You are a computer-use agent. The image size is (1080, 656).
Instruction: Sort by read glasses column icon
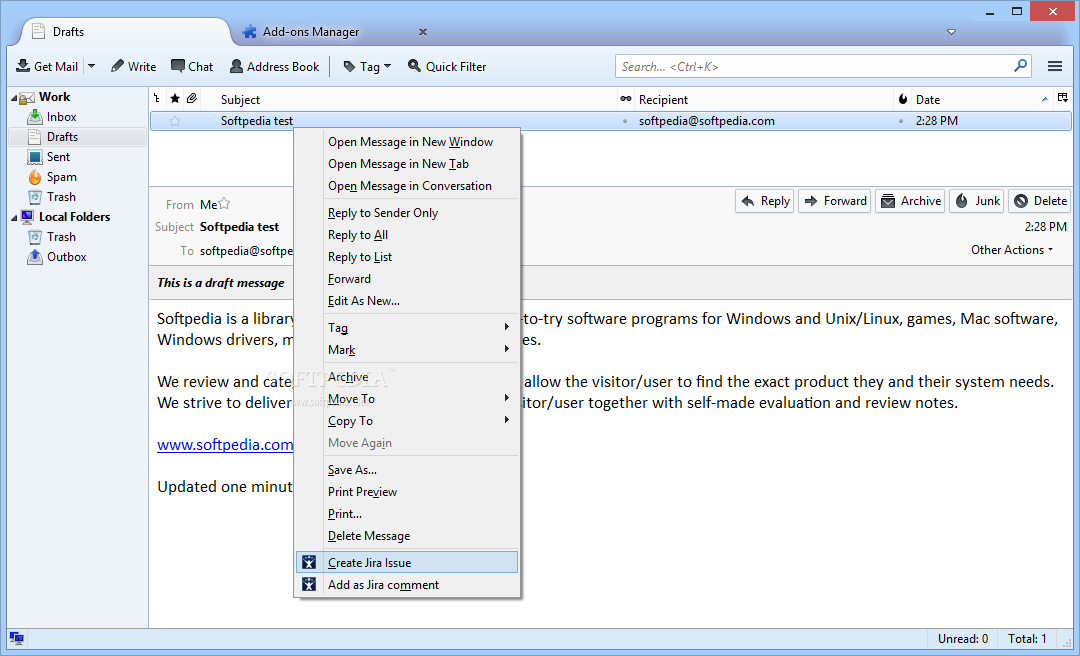[x=625, y=99]
